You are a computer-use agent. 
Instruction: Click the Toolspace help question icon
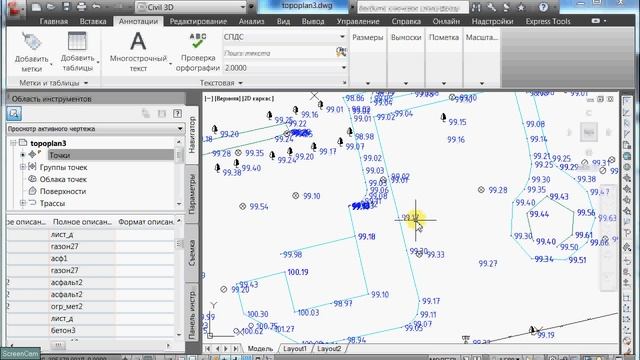pos(177,113)
